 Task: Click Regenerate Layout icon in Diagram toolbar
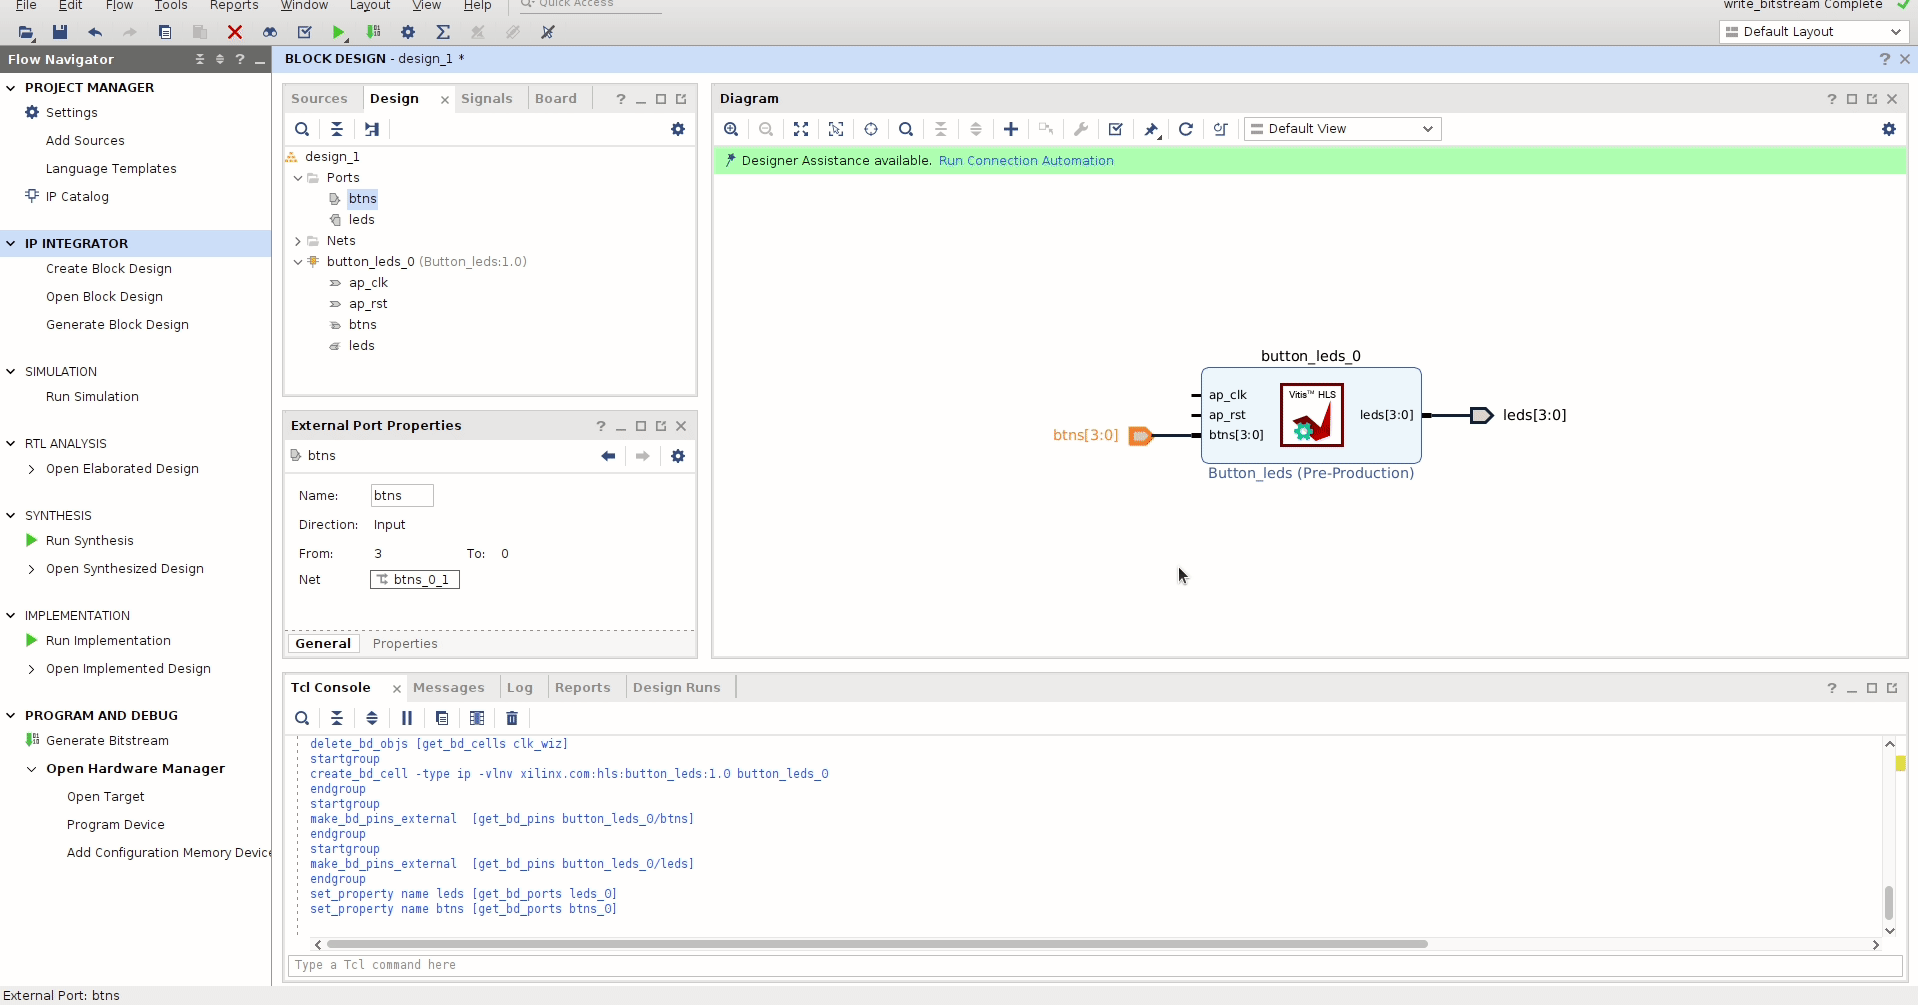[1186, 129]
